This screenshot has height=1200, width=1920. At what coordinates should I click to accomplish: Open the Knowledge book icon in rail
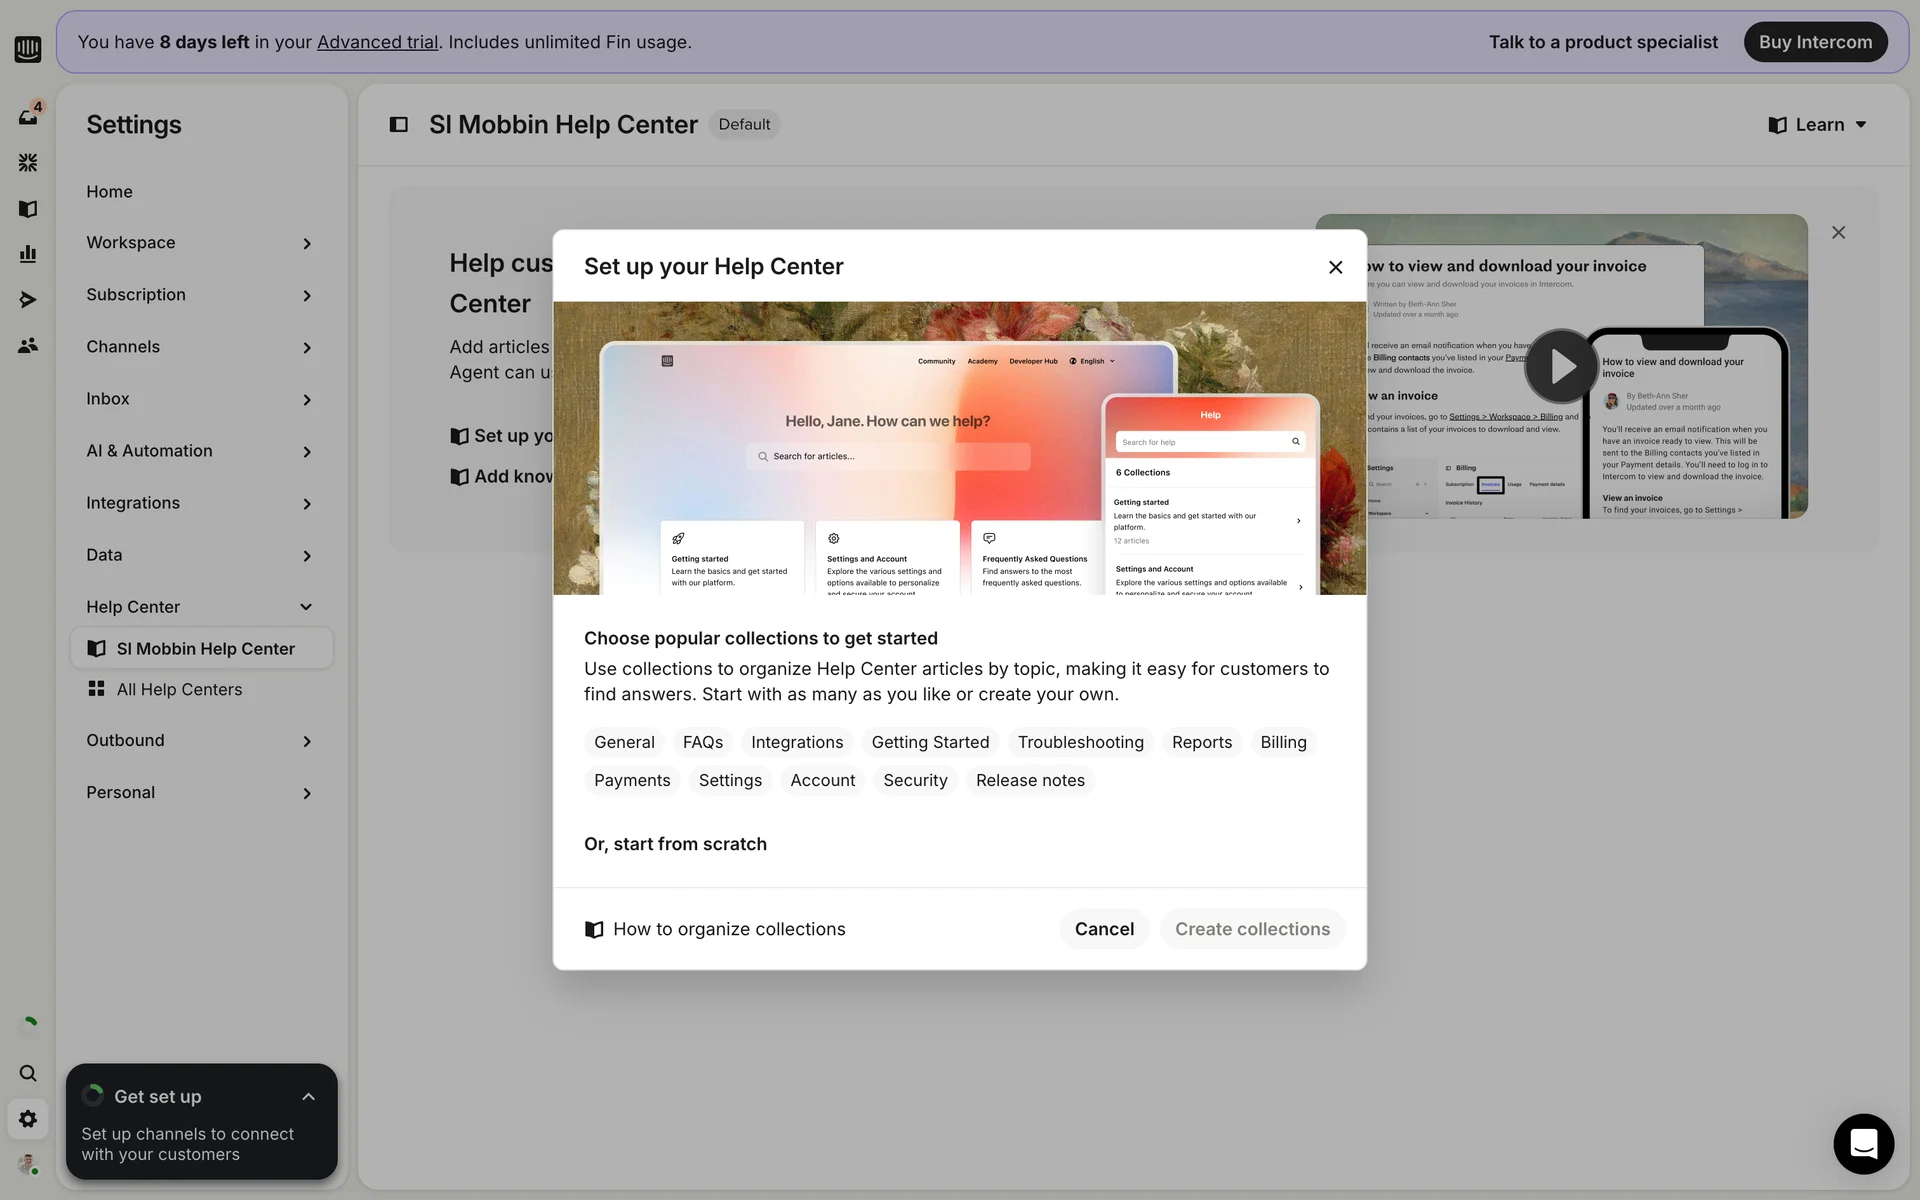28,209
